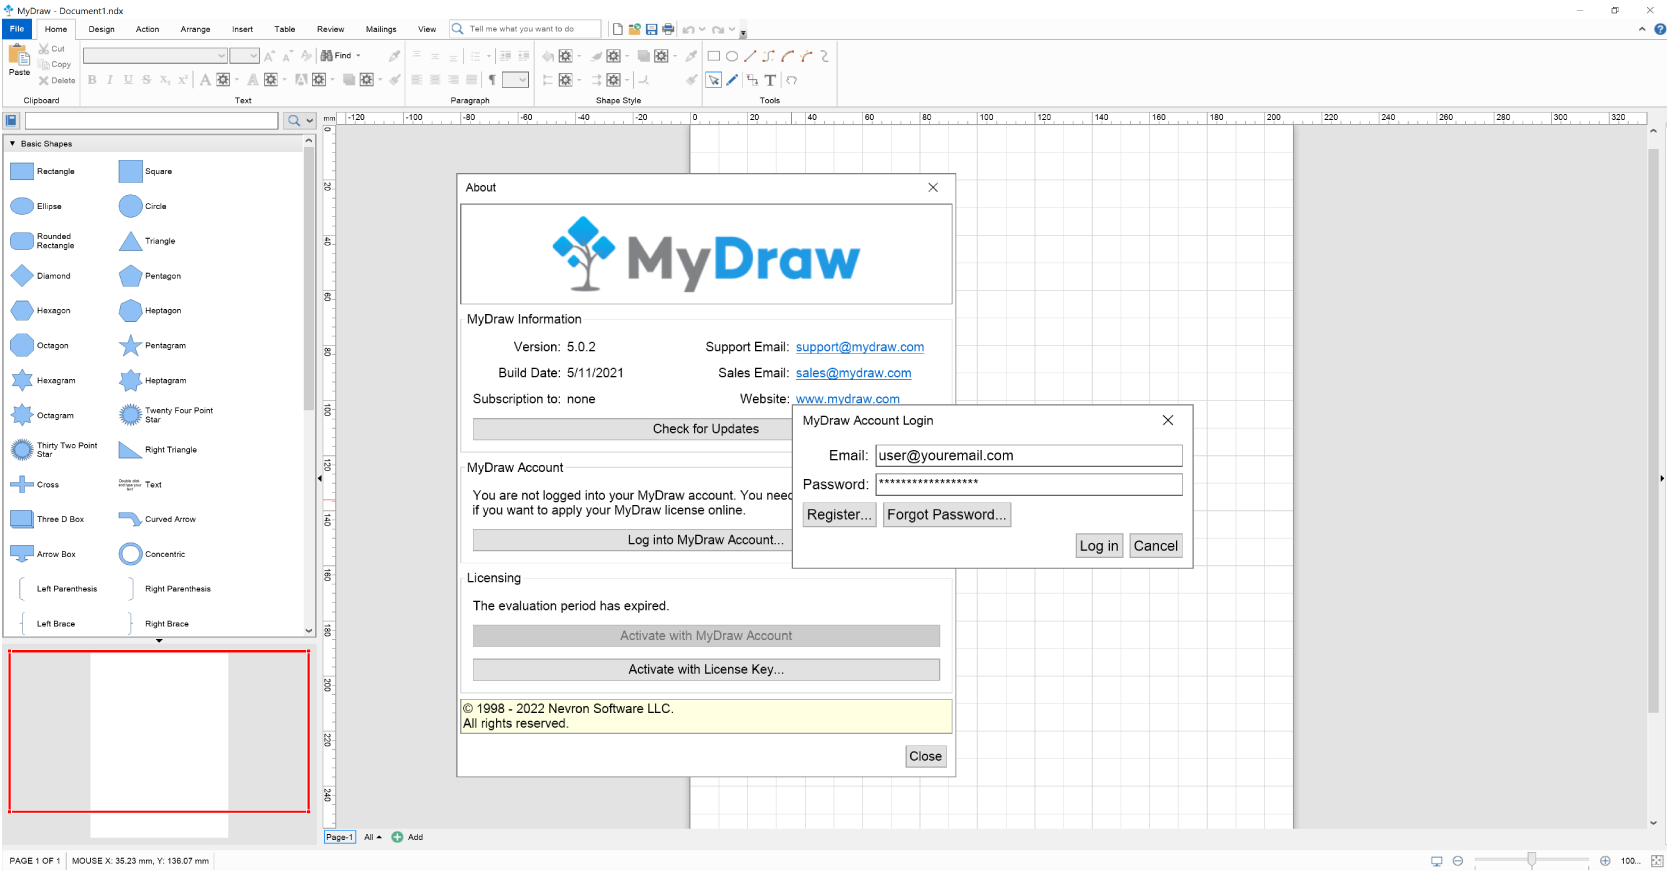This screenshot has height=871, width=1667.
Task: Click Forgot Password... button
Action: [947, 514]
